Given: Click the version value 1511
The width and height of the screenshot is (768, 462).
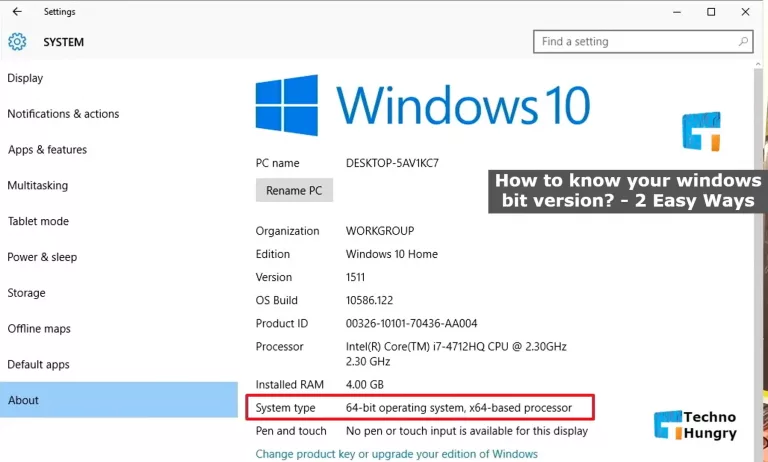Looking at the screenshot, I should (x=356, y=277).
